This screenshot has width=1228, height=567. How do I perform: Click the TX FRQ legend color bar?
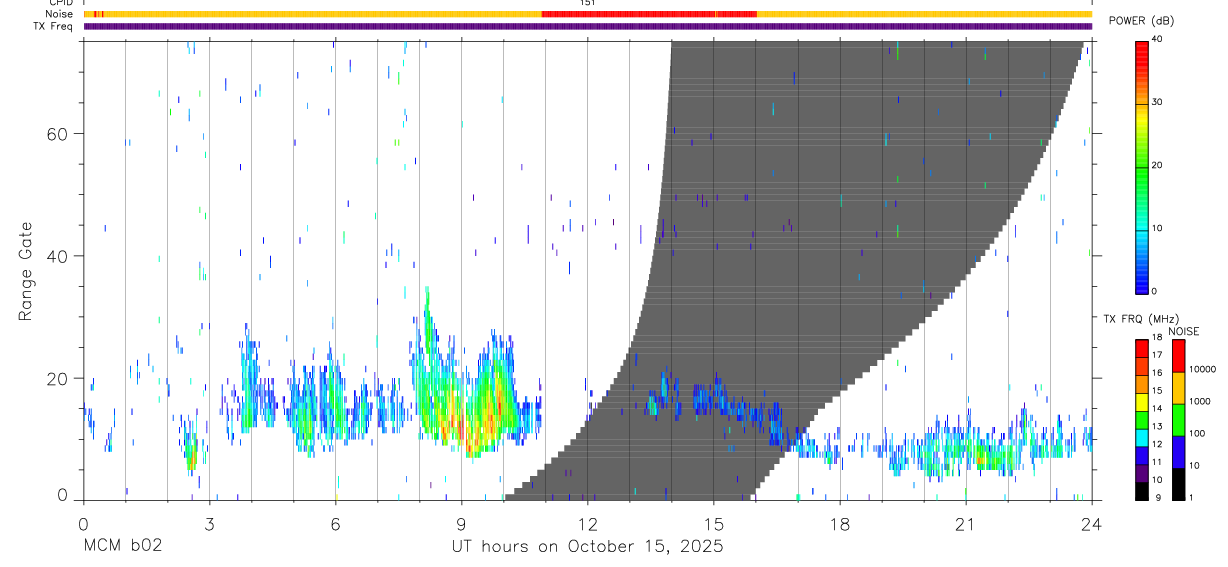pyautogui.click(x=1141, y=419)
